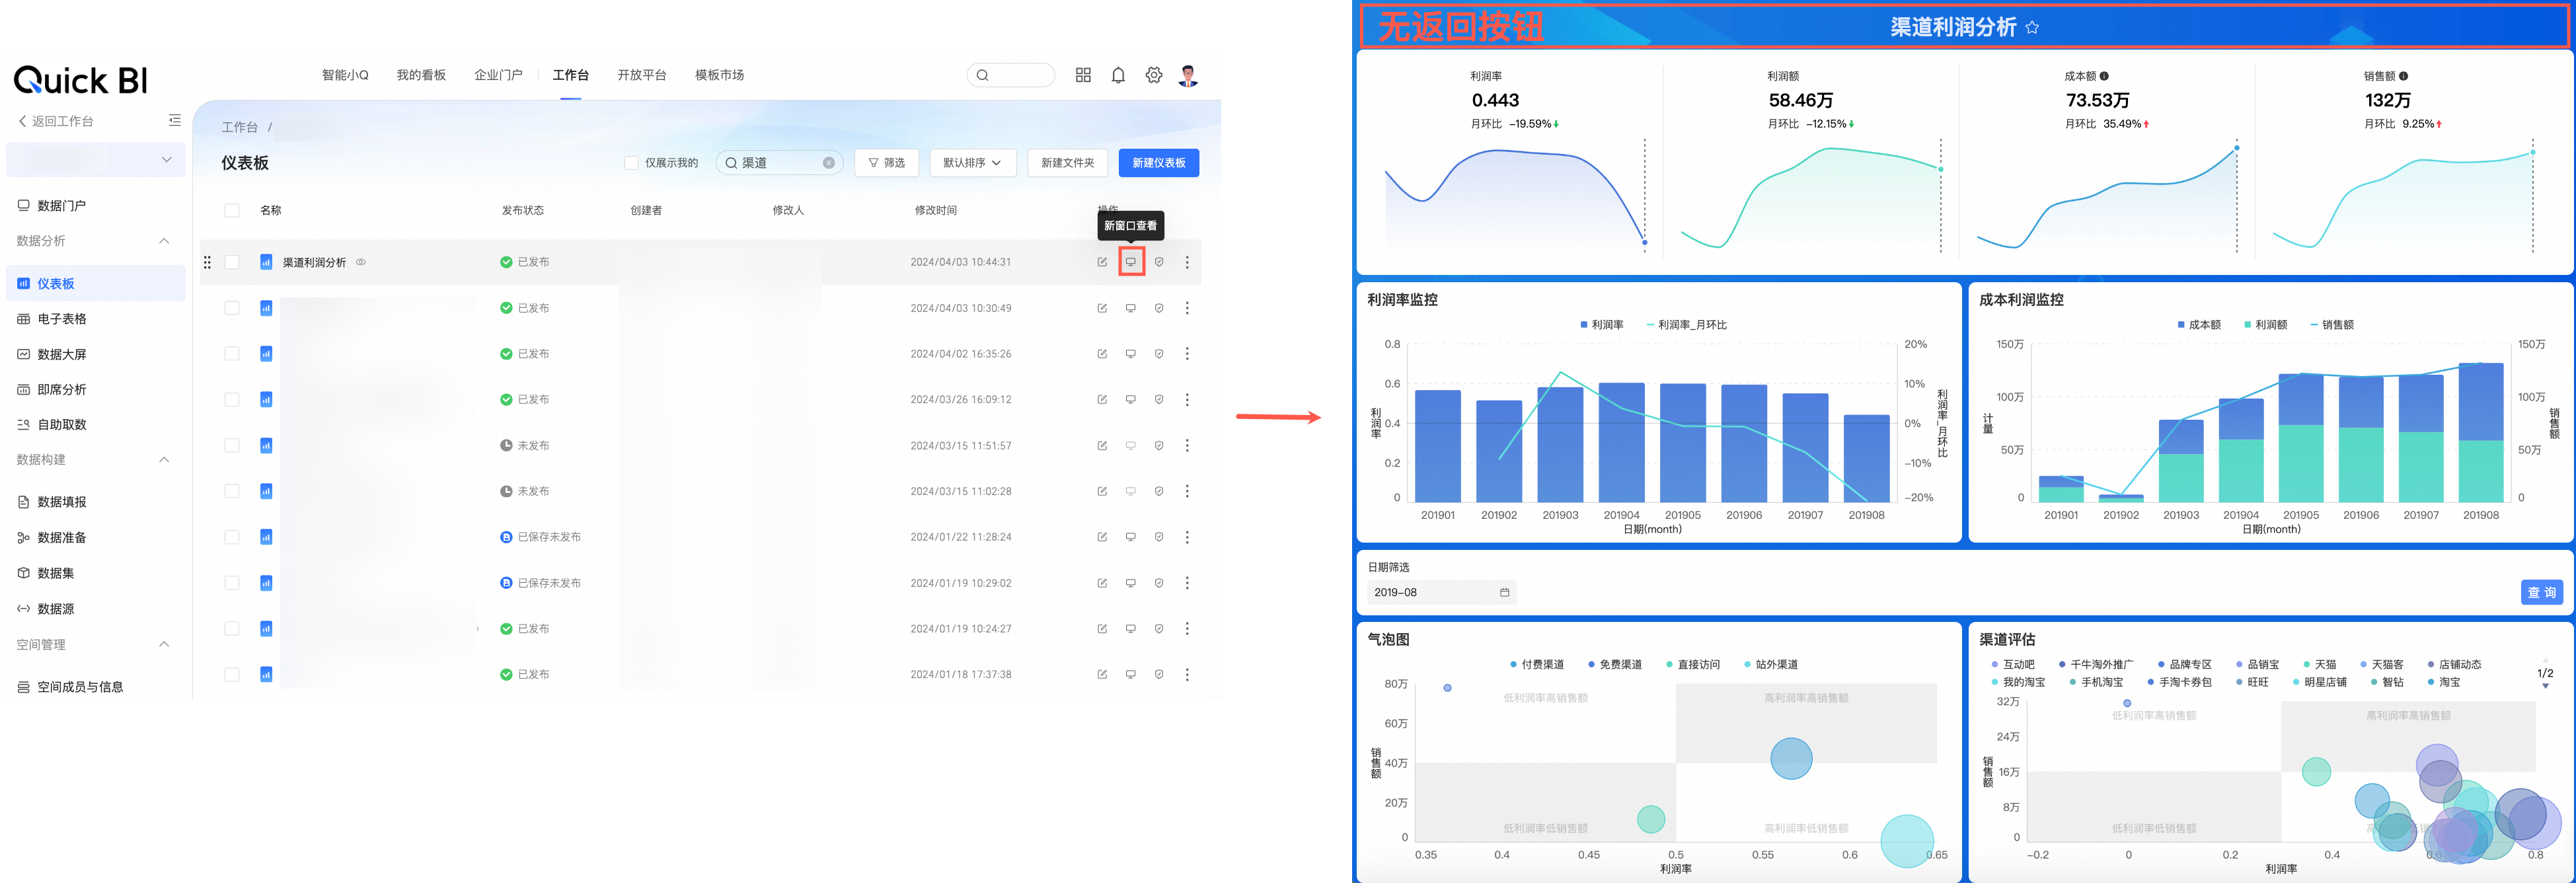The width and height of the screenshot is (2576, 883).
Task: Open more options menu for 渠道利润分析 row
Action: point(1187,262)
